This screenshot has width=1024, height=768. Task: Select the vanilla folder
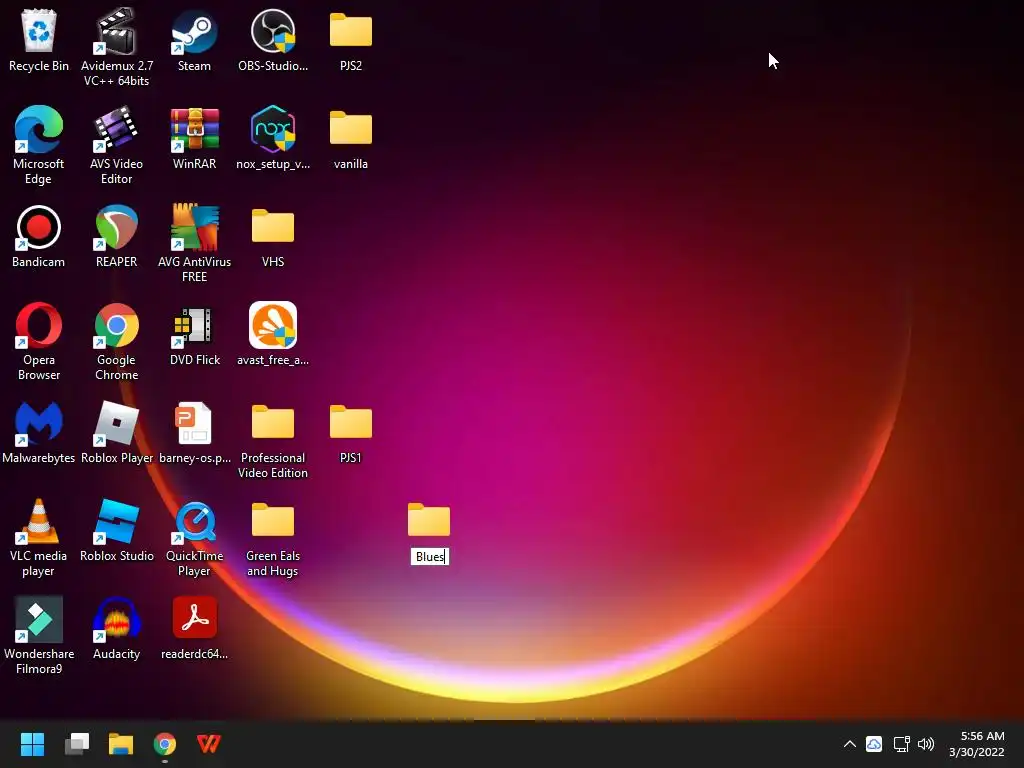351,129
